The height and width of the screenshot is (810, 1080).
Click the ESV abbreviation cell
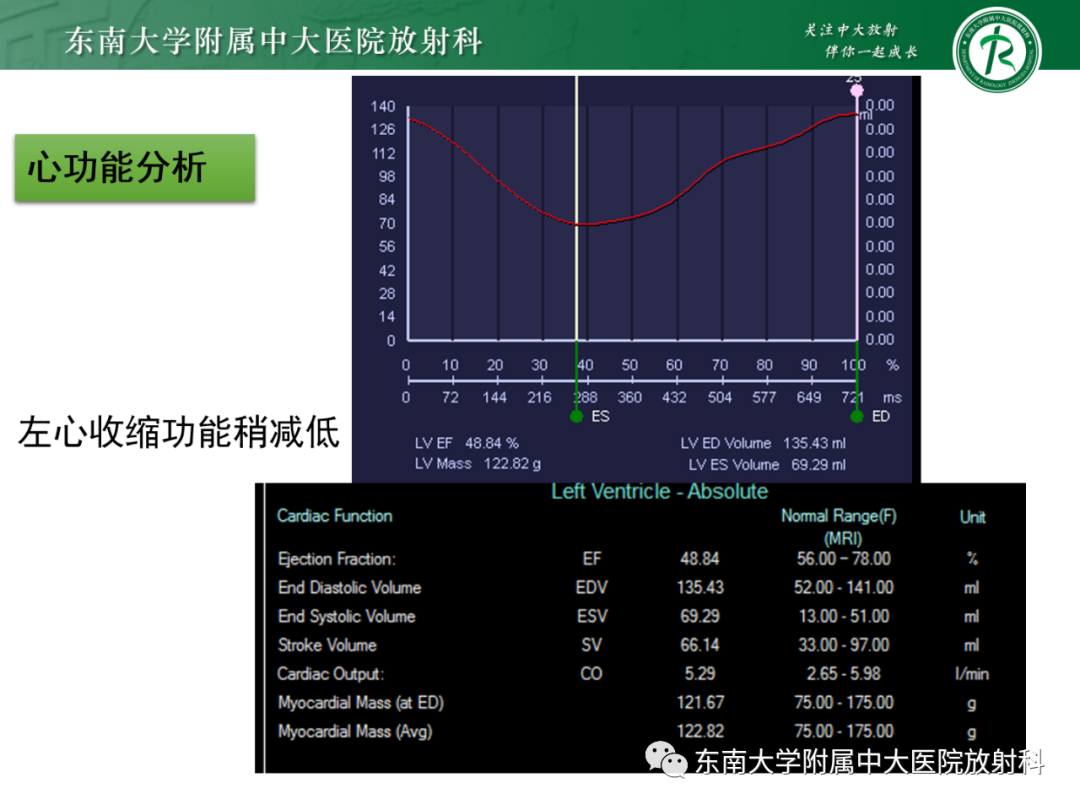click(x=592, y=616)
